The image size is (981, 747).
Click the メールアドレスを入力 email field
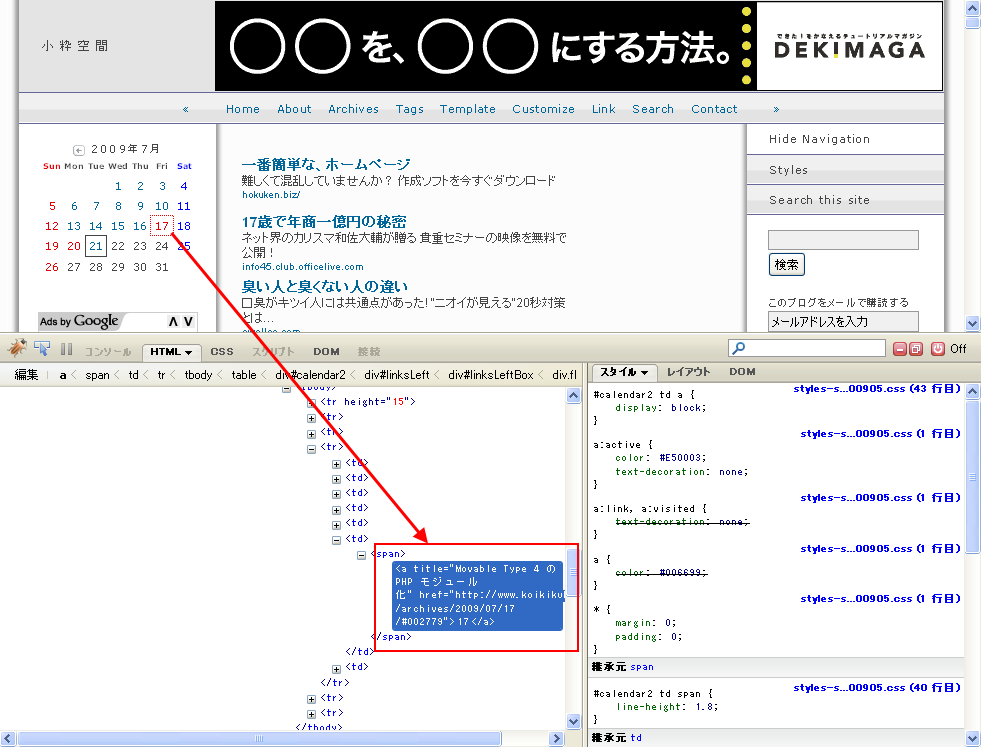point(843,322)
